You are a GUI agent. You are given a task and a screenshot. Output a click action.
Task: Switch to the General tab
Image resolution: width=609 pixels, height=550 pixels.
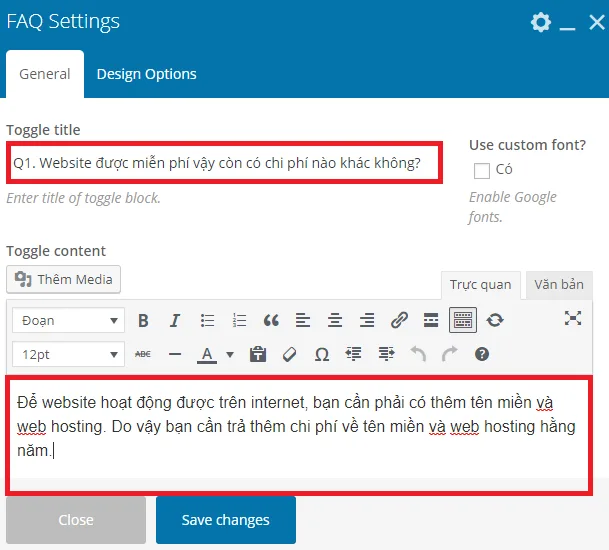point(45,74)
